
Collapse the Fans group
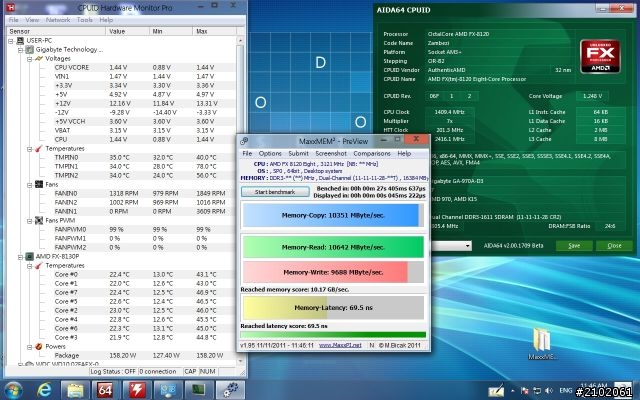click(29, 185)
